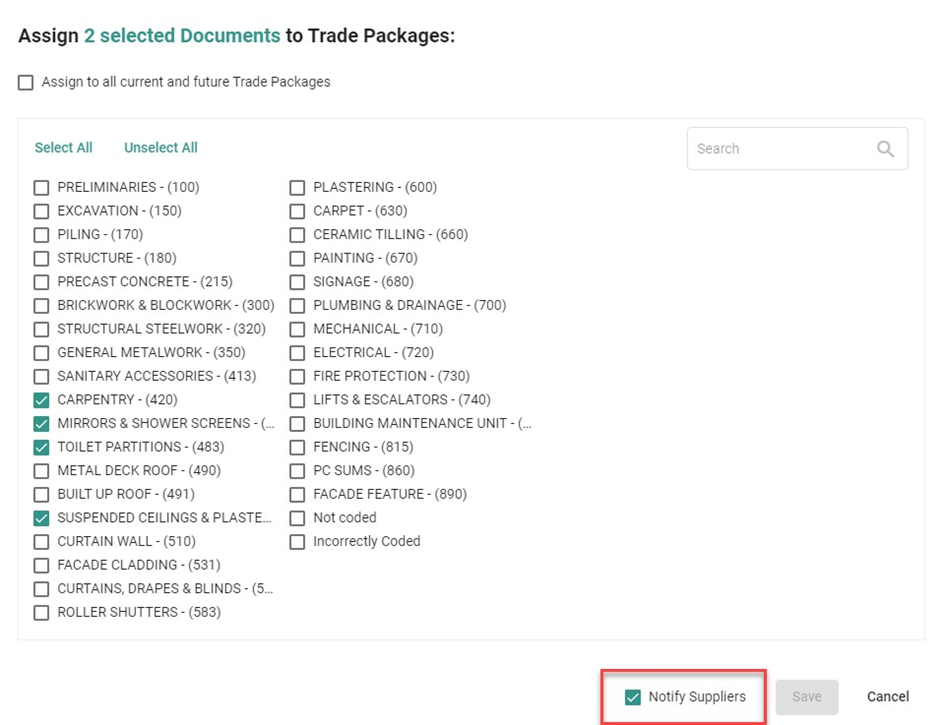Tick the Incorrectly Coded checkbox
The image size is (942, 725).
(x=297, y=542)
